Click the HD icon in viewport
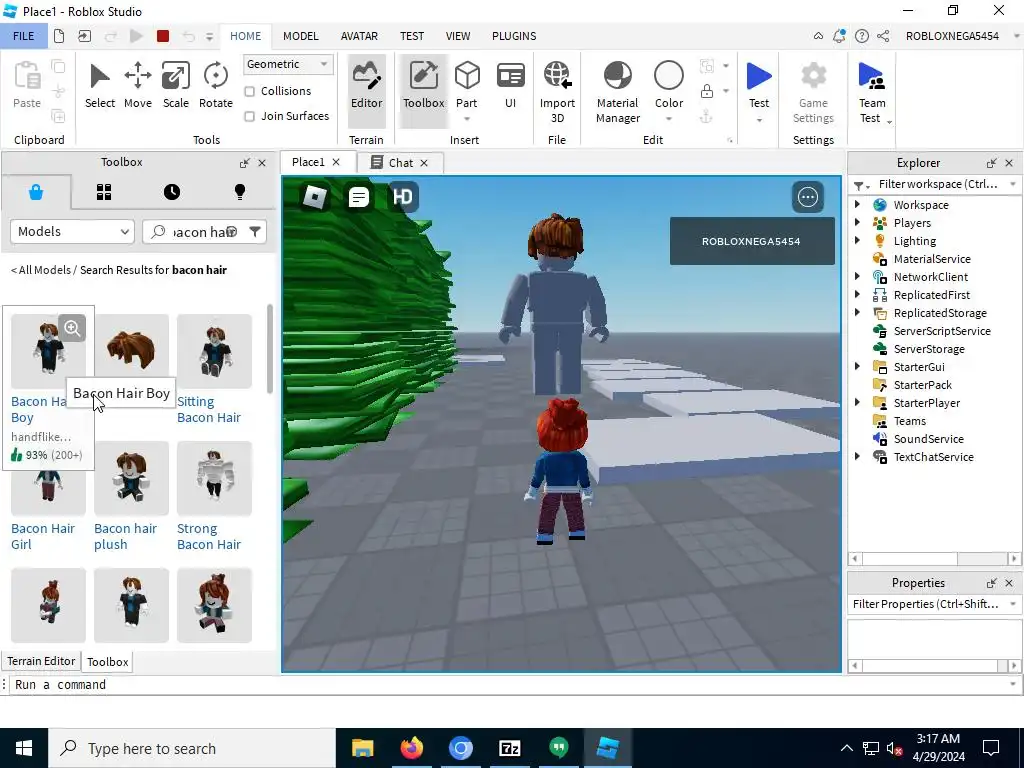This screenshot has width=1024, height=768. [x=402, y=197]
